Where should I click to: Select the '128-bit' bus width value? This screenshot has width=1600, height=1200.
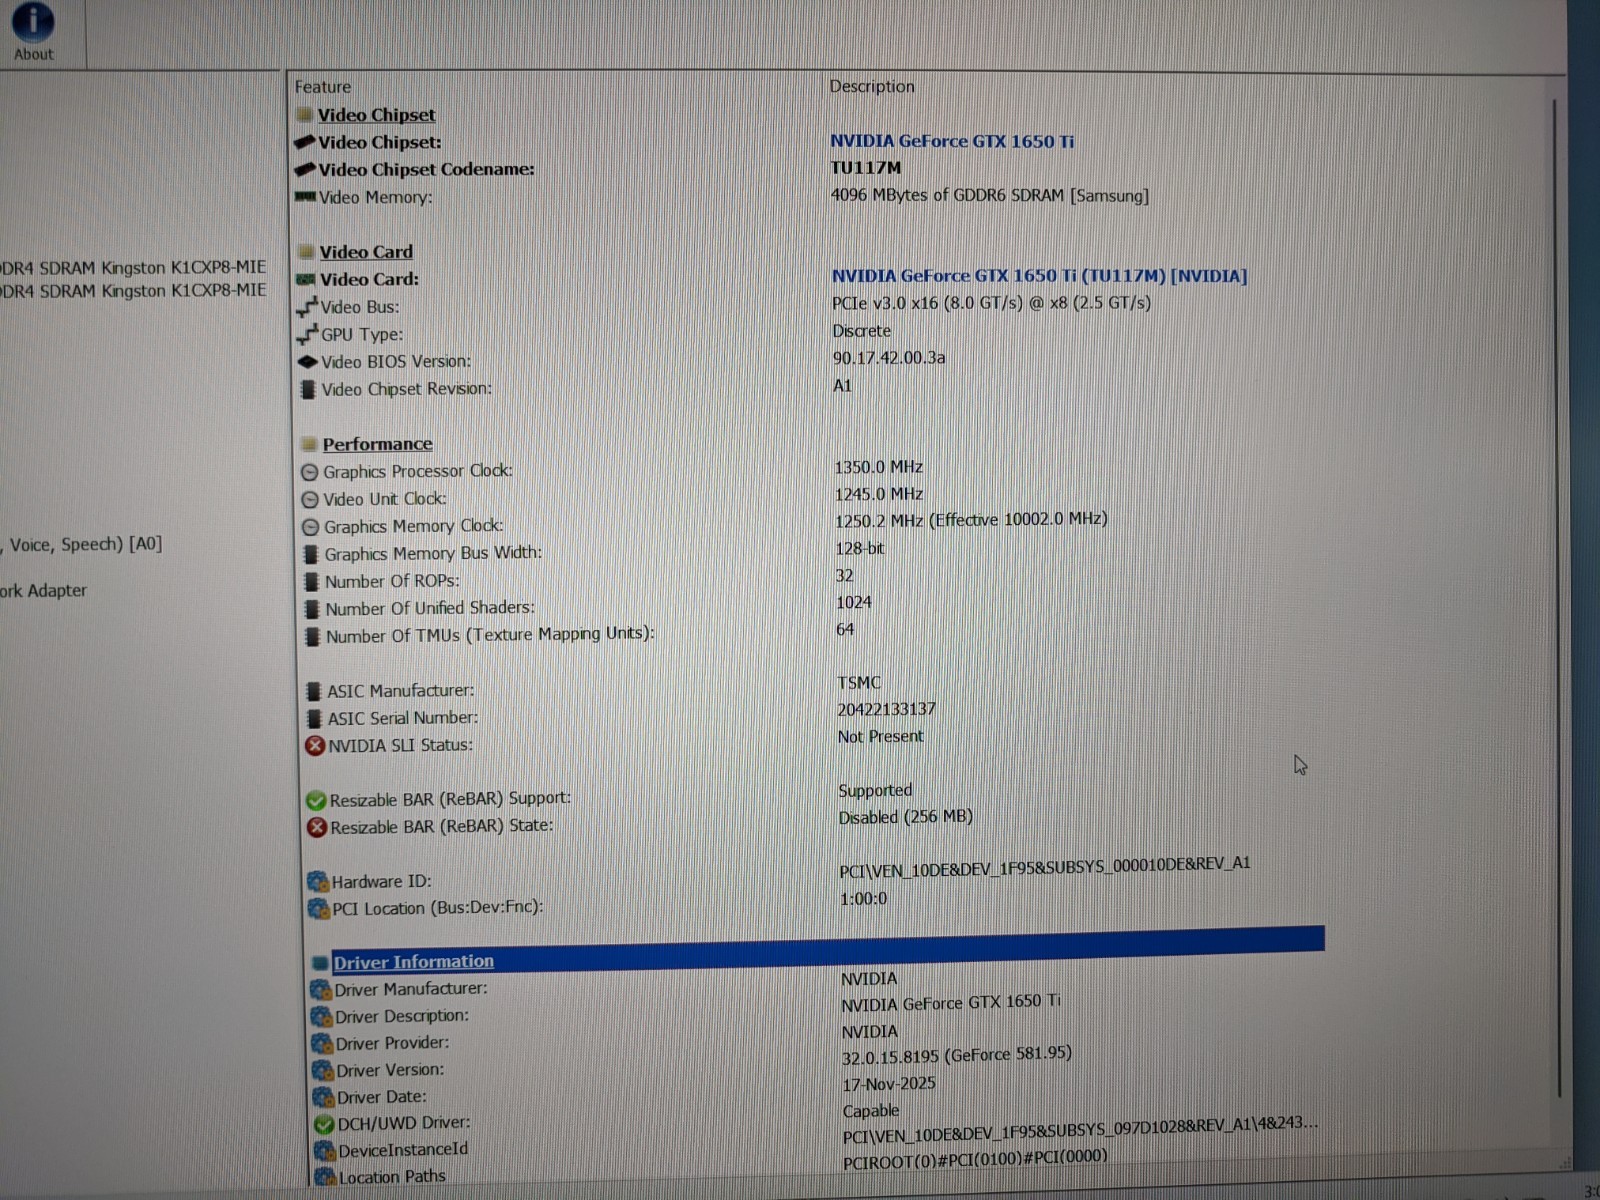[x=860, y=548]
